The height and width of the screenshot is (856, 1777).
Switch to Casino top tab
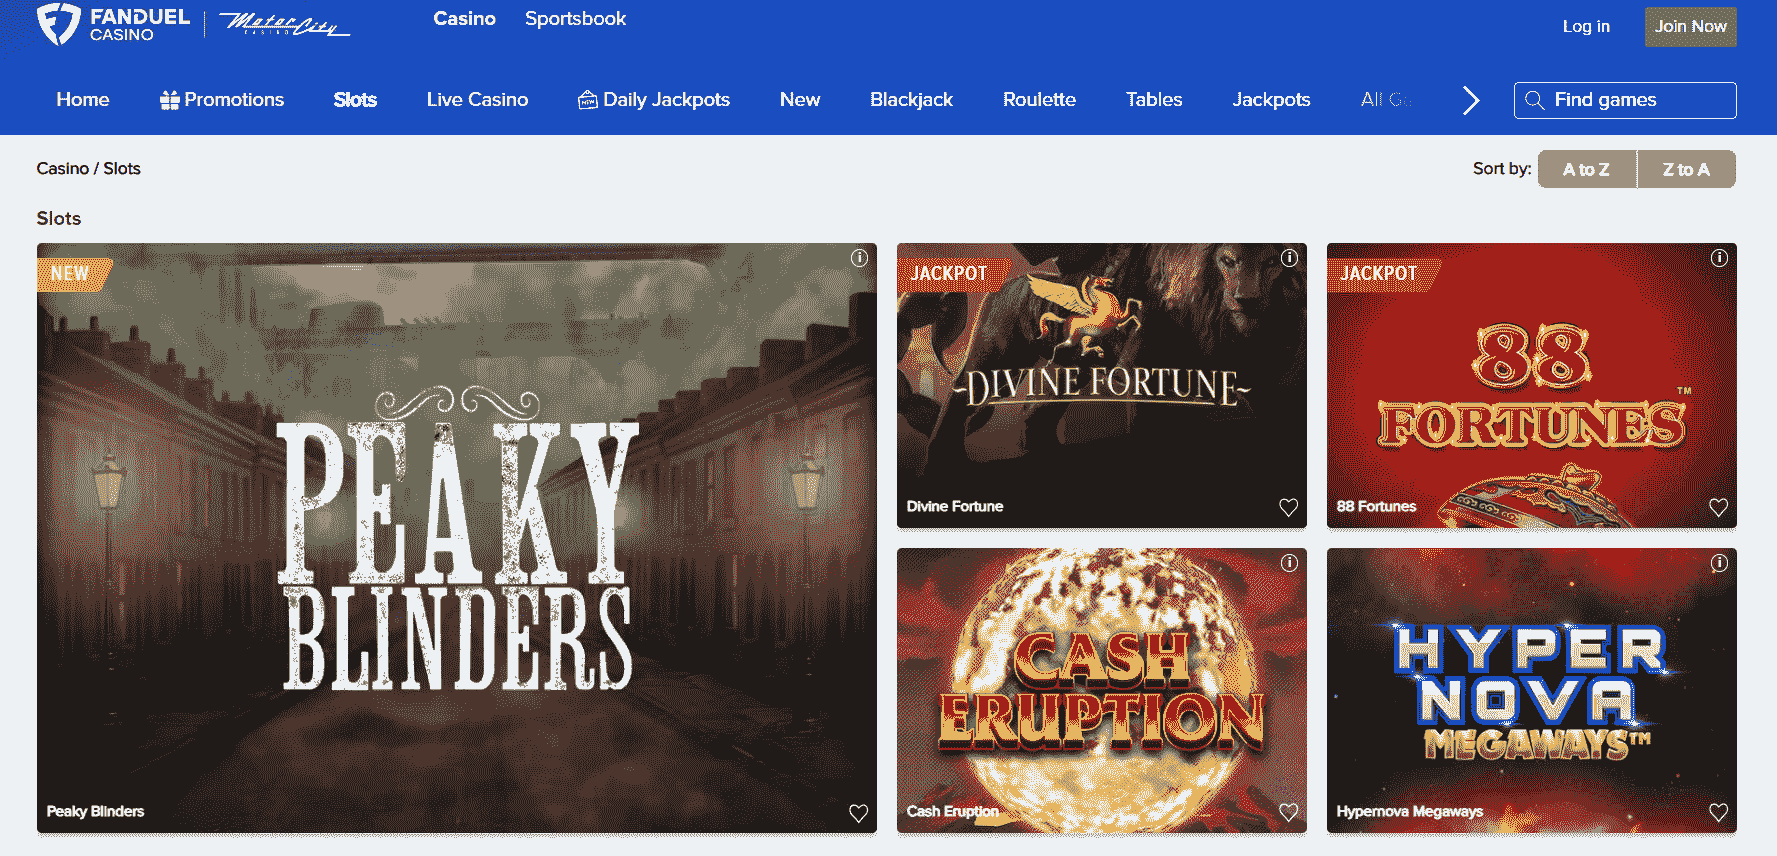464,19
